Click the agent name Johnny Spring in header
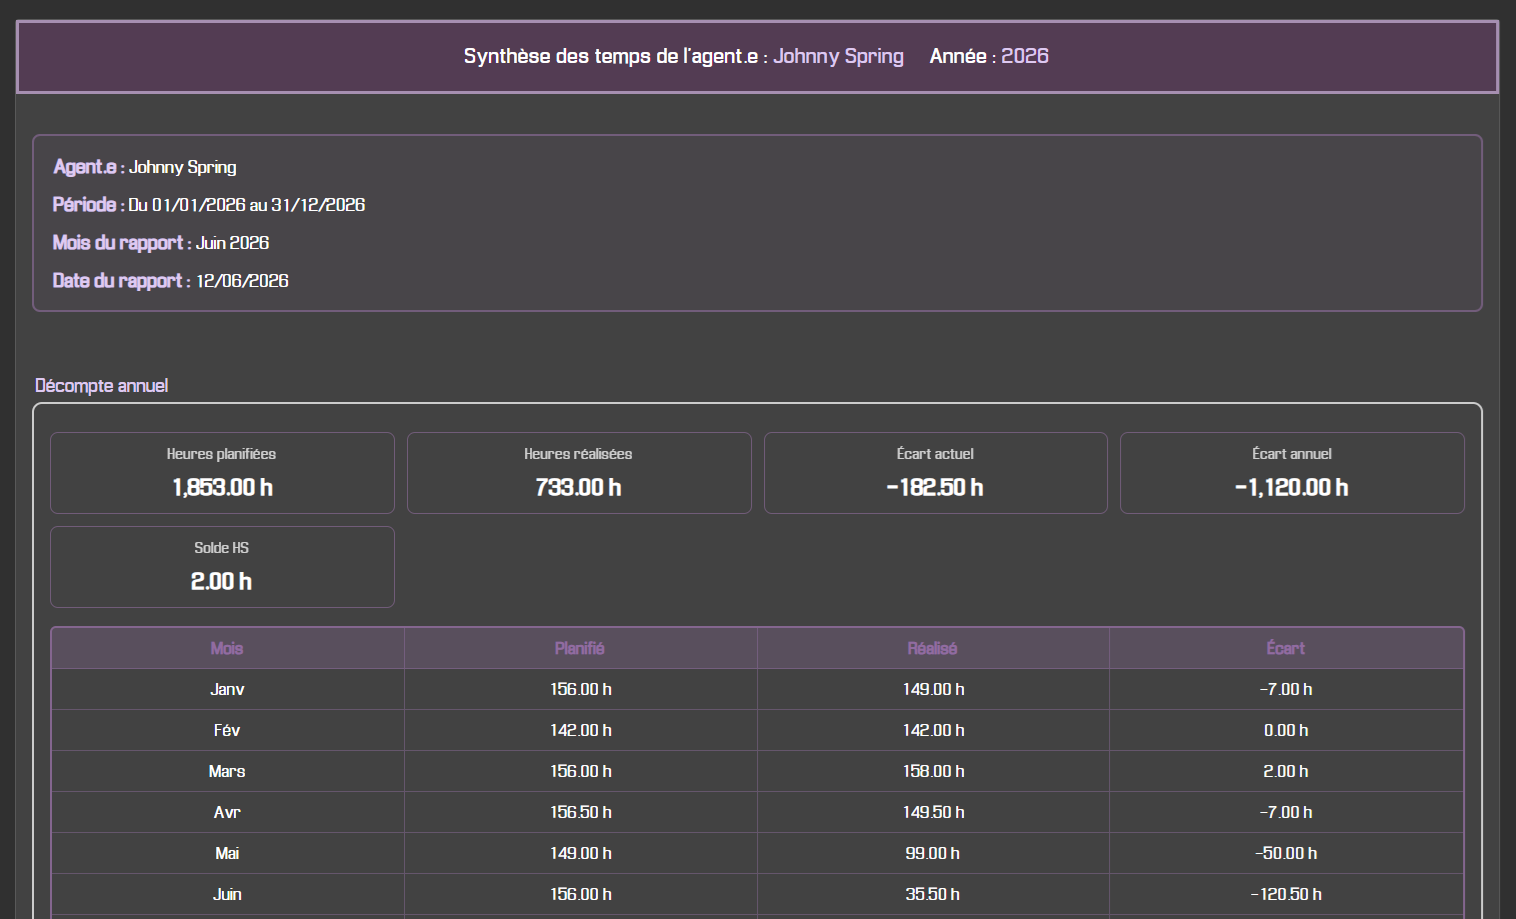 tap(838, 56)
